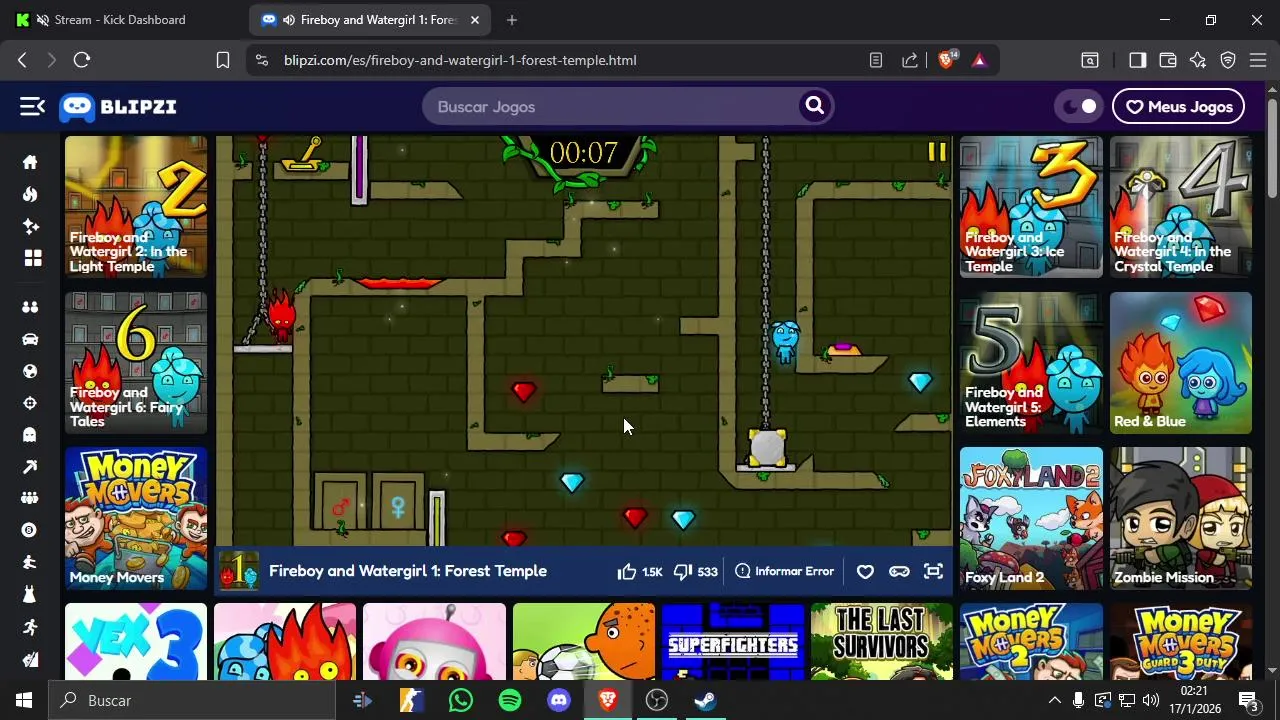Image resolution: width=1280 pixels, height=720 pixels.
Task: Open the sidebar multiplayer group icon
Action: (x=30, y=498)
